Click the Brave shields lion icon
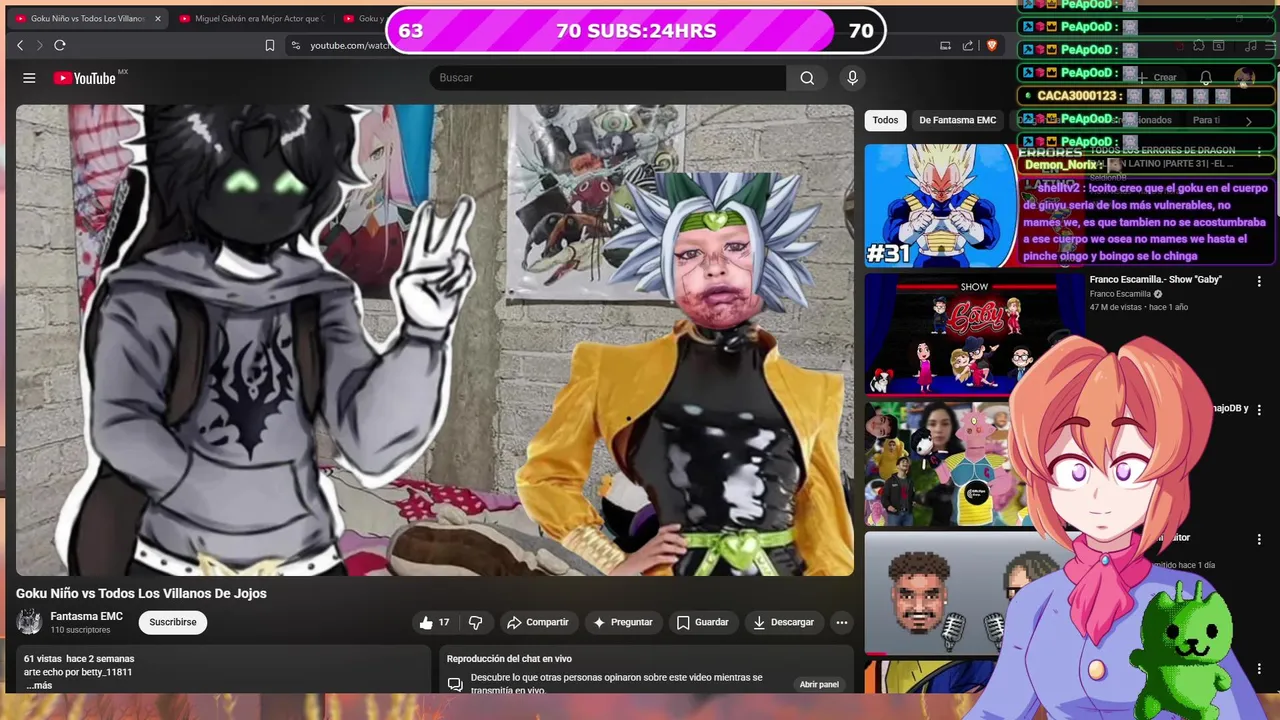The image size is (1280, 720). pyautogui.click(x=992, y=45)
